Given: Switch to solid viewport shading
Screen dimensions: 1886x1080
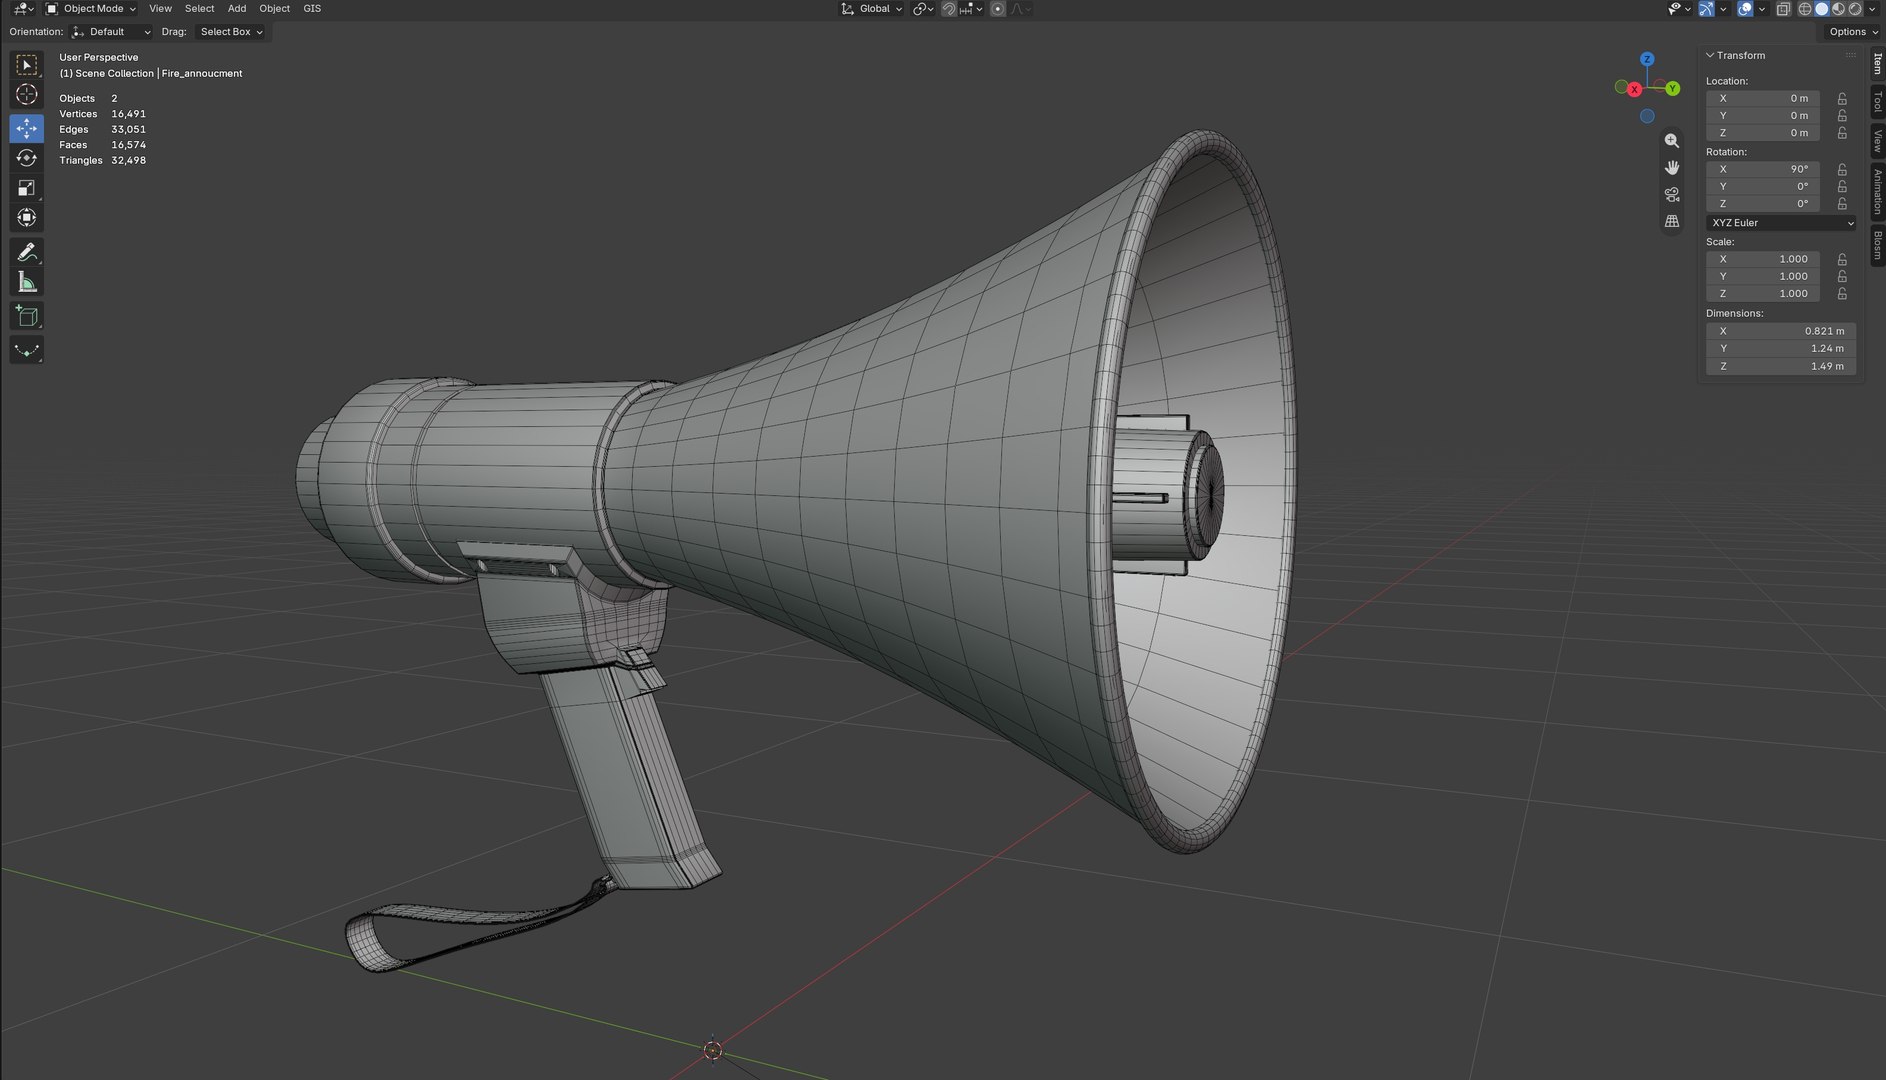Looking at the screenshot, I should point(1822,9).
